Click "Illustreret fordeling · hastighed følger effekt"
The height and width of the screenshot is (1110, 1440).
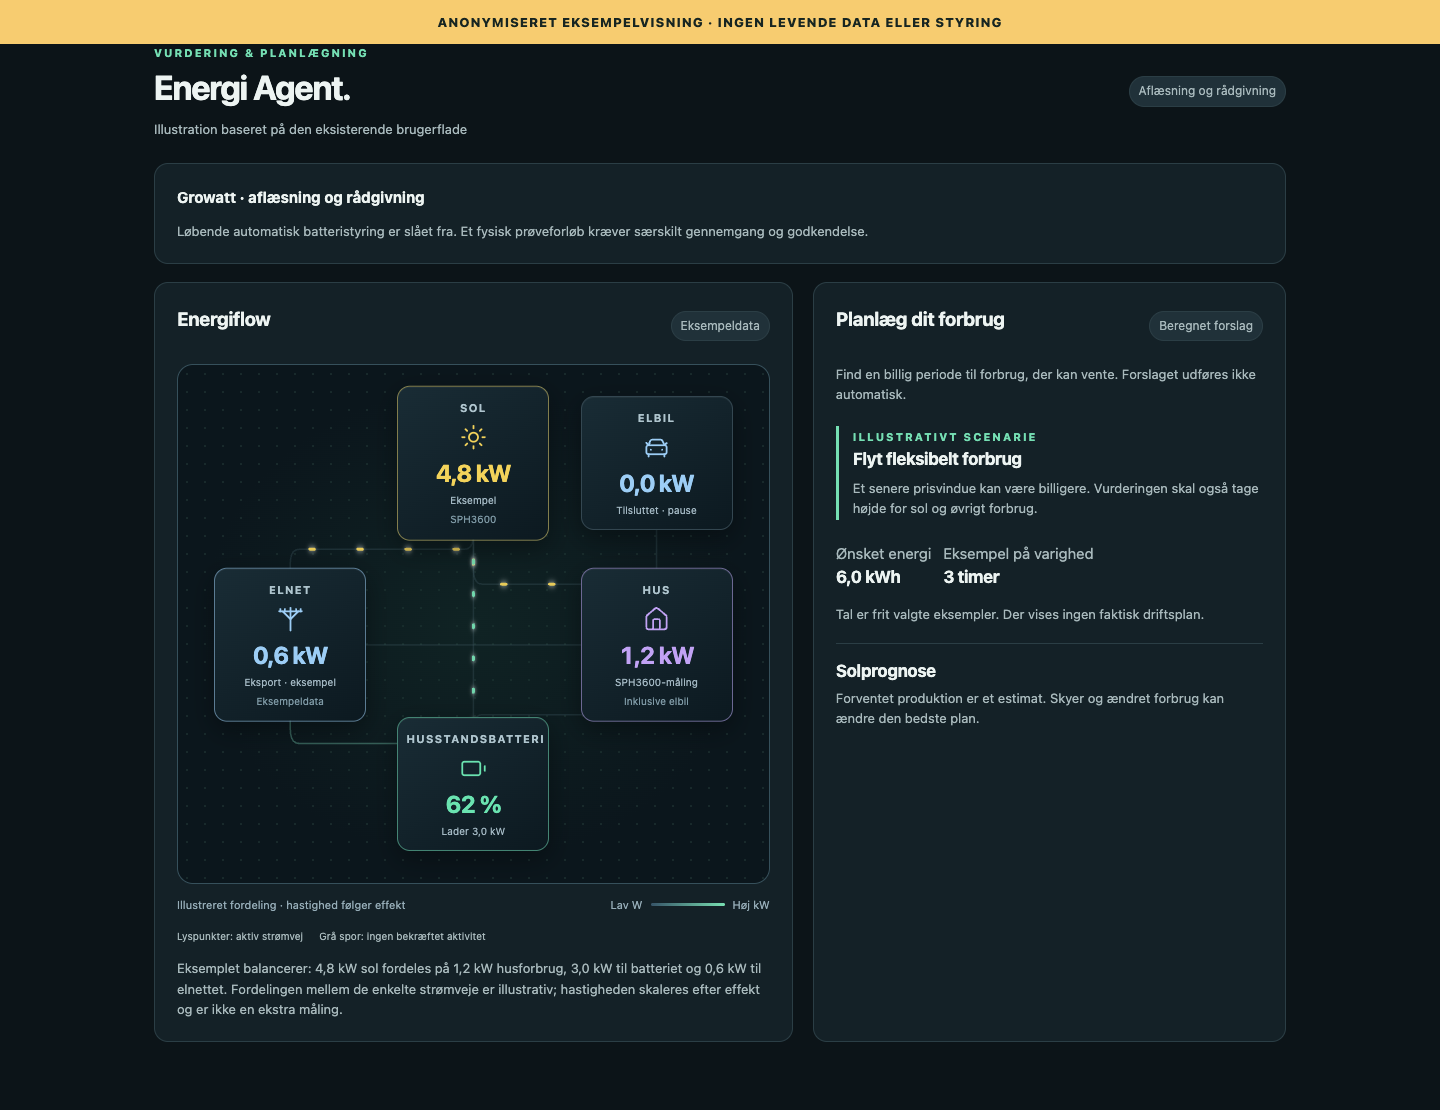pyautogui.click(x=291, y=905)
